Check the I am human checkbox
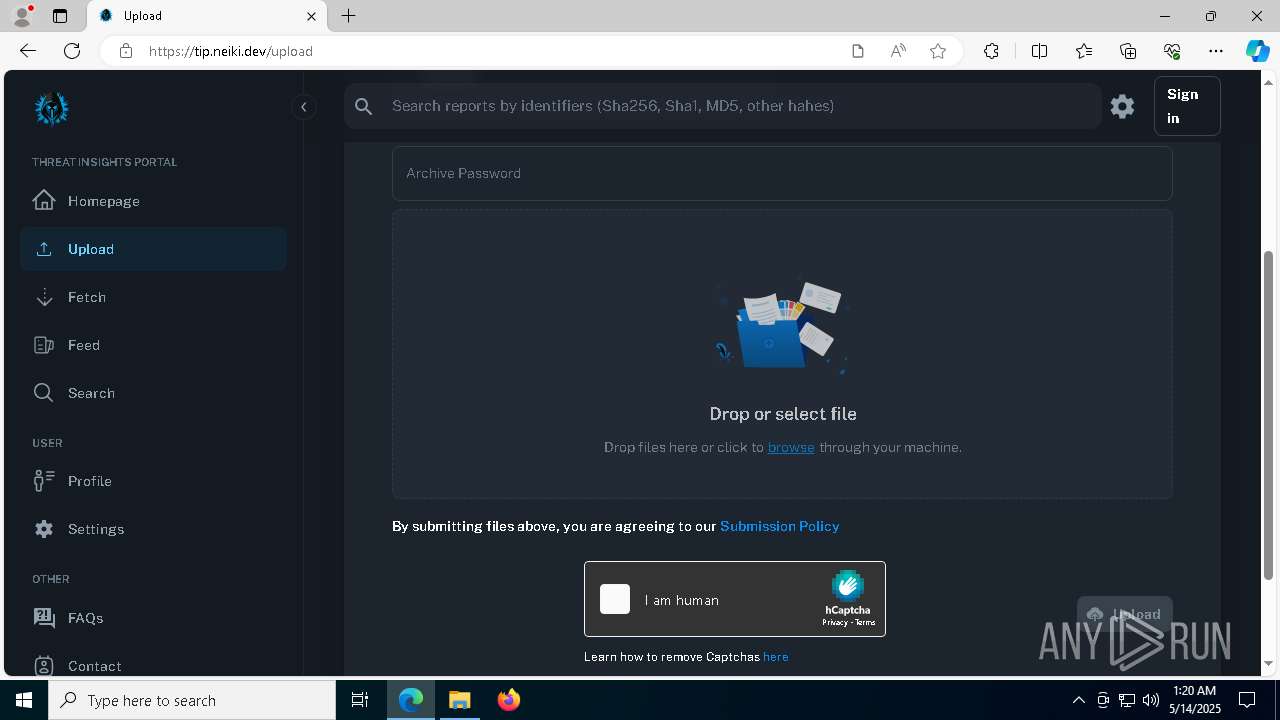 (615, 599)
